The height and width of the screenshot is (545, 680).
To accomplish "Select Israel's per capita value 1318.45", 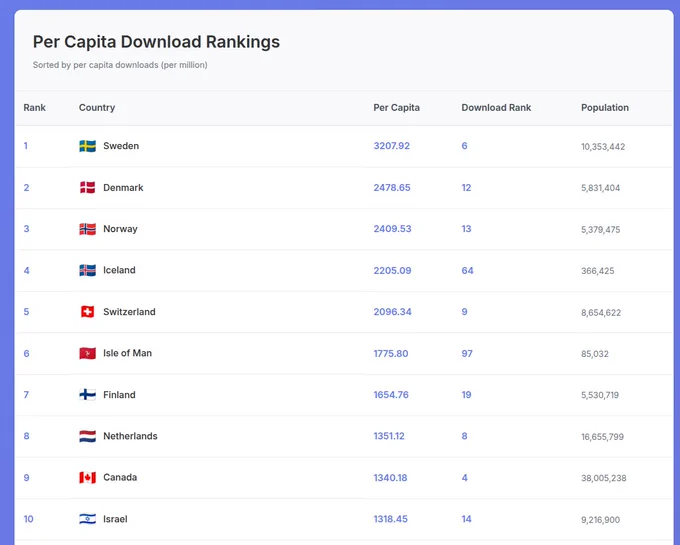I will (391, 520).
